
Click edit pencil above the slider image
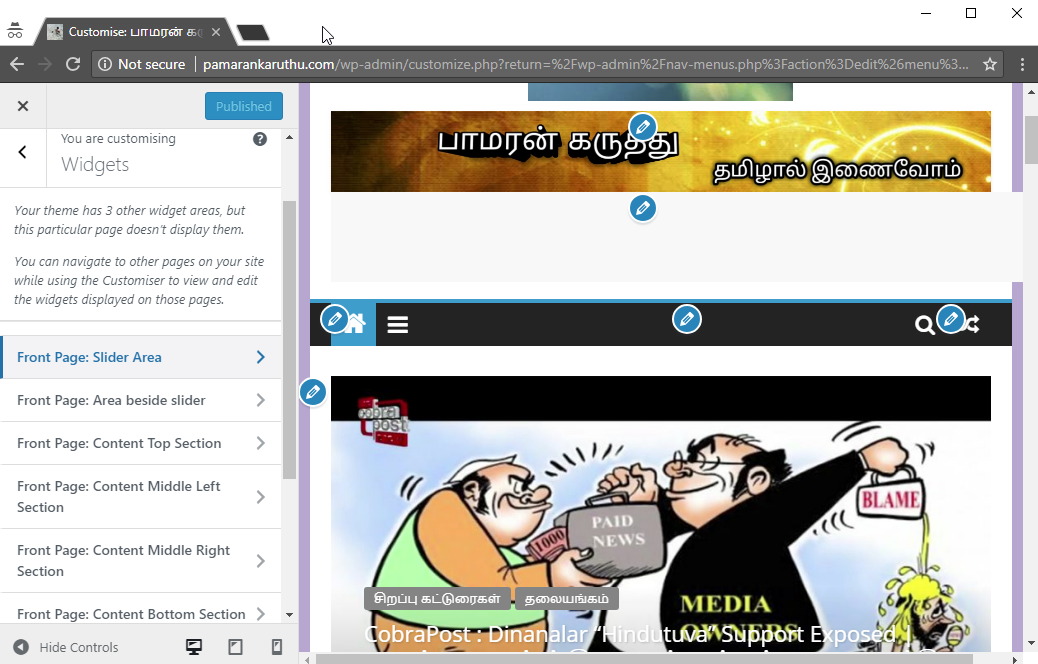point(313,392)
